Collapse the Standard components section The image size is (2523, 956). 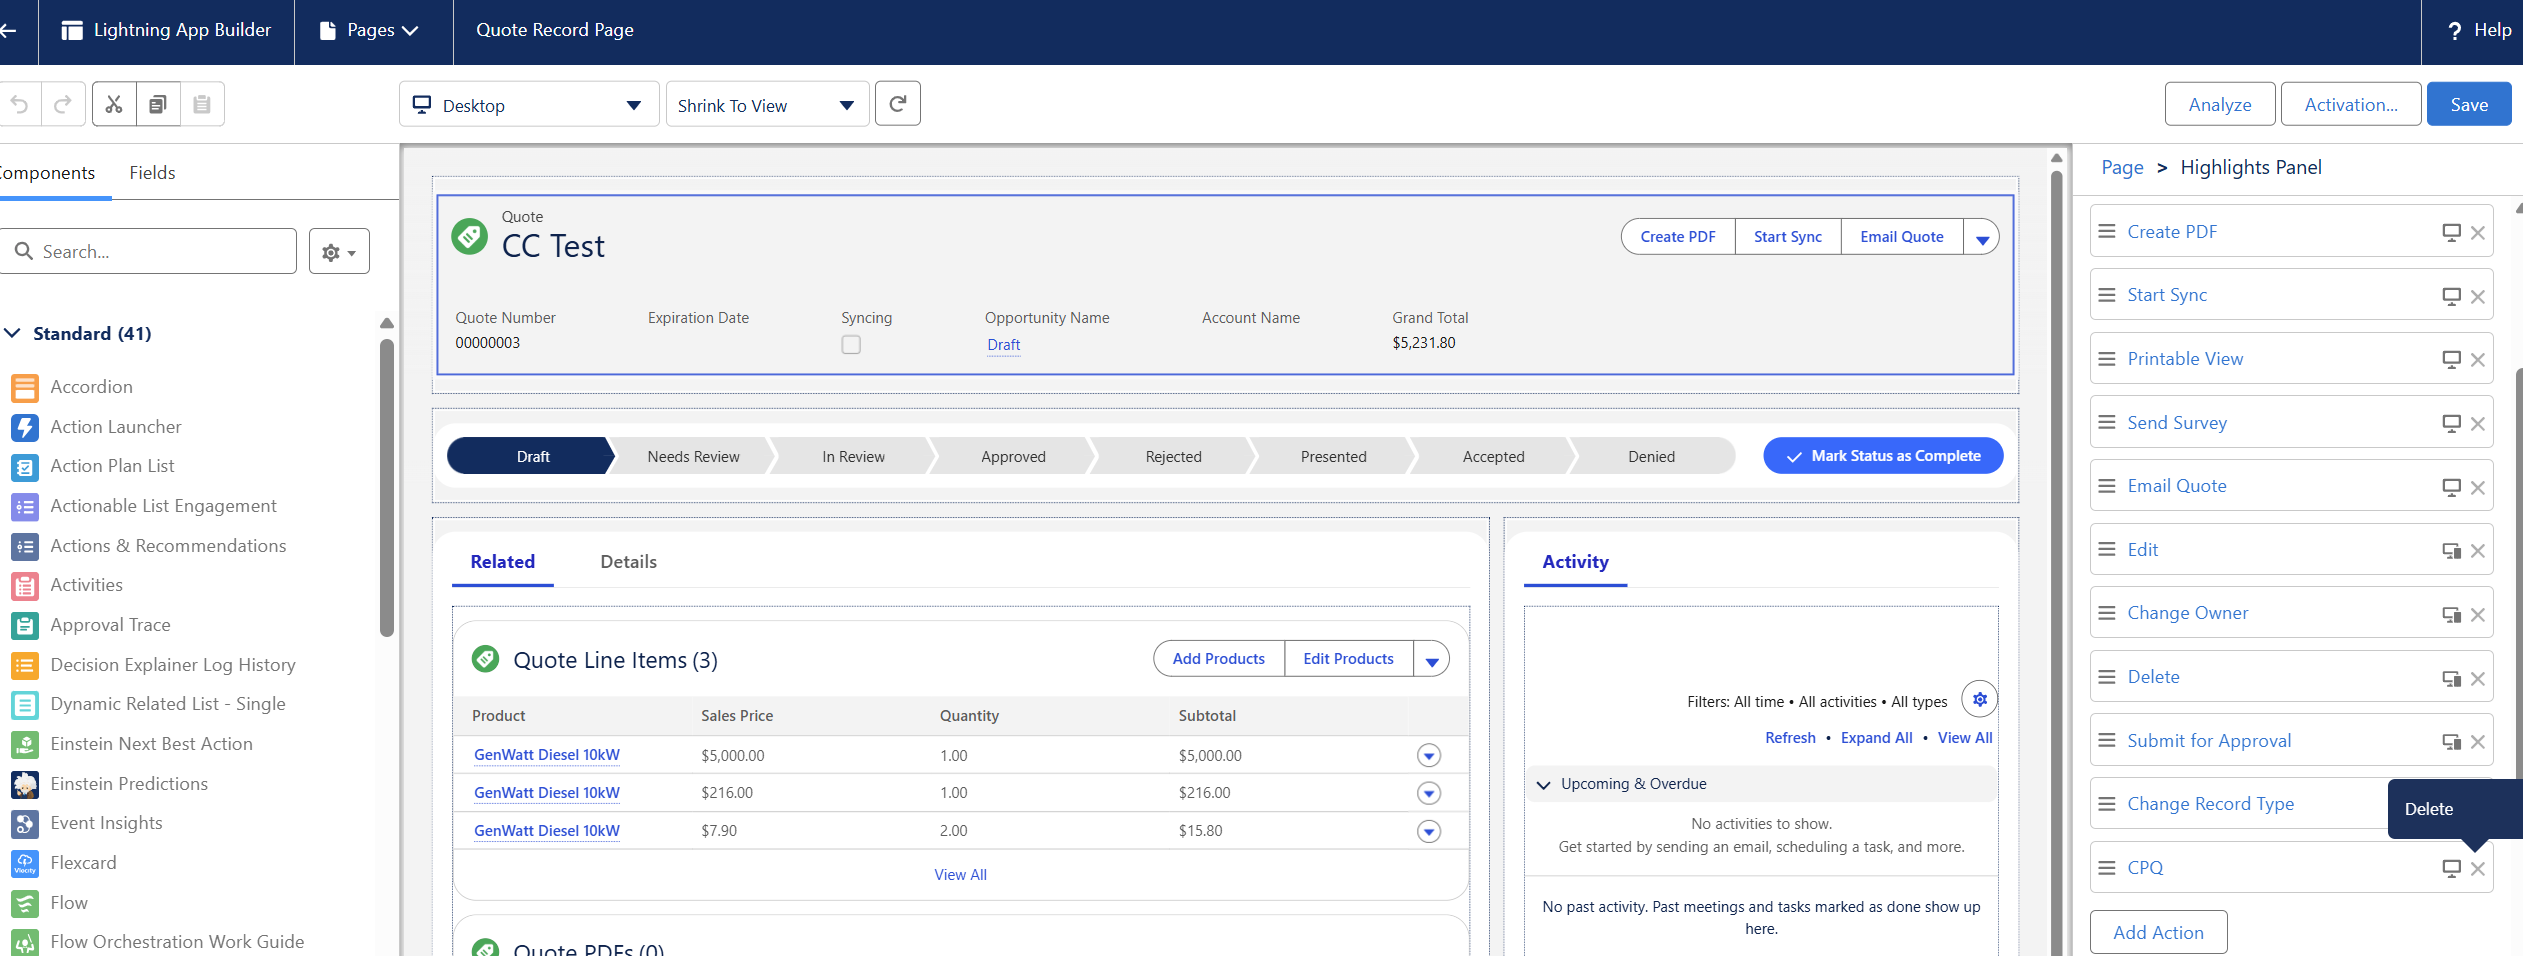[13, 333]
